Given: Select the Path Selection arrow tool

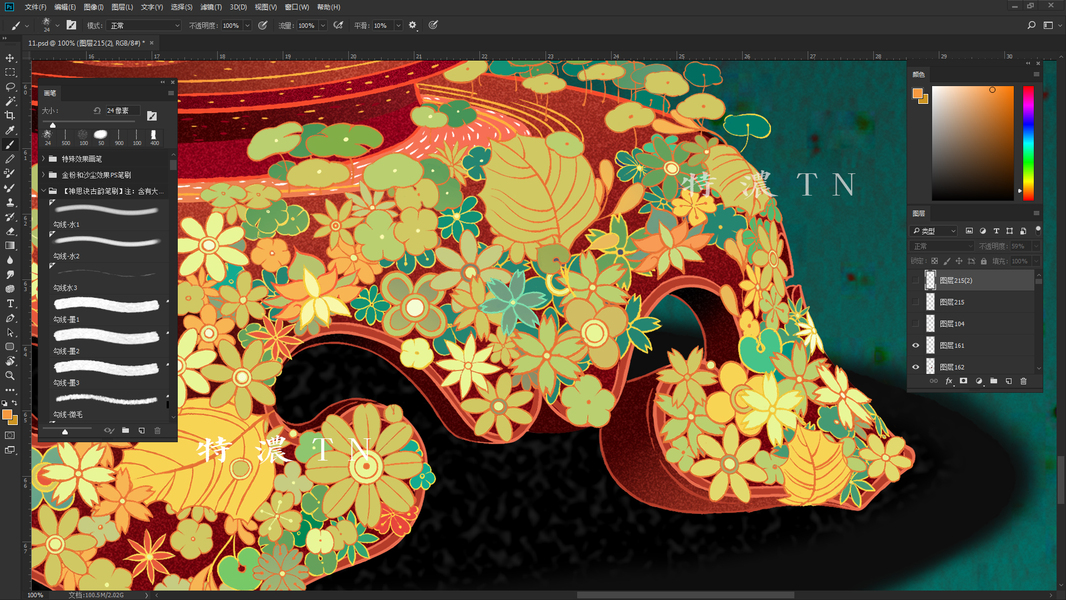Looking at the screenshot, I should [10, 332].
